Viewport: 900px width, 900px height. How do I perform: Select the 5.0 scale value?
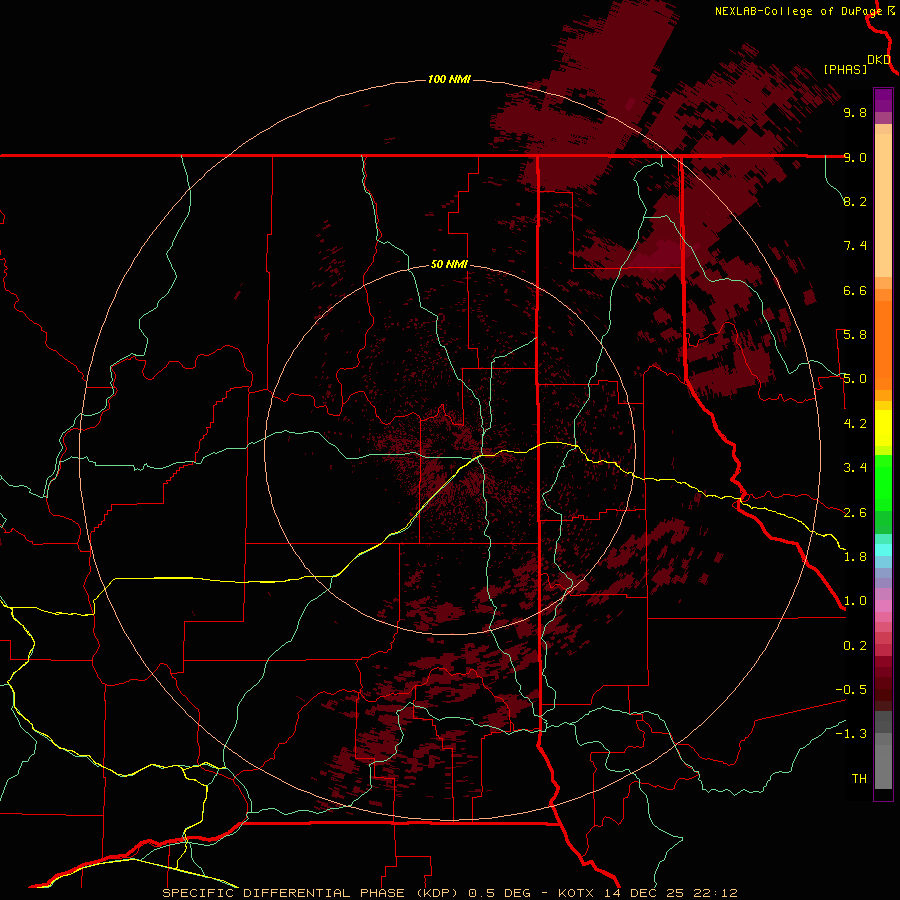click(855, 379)
